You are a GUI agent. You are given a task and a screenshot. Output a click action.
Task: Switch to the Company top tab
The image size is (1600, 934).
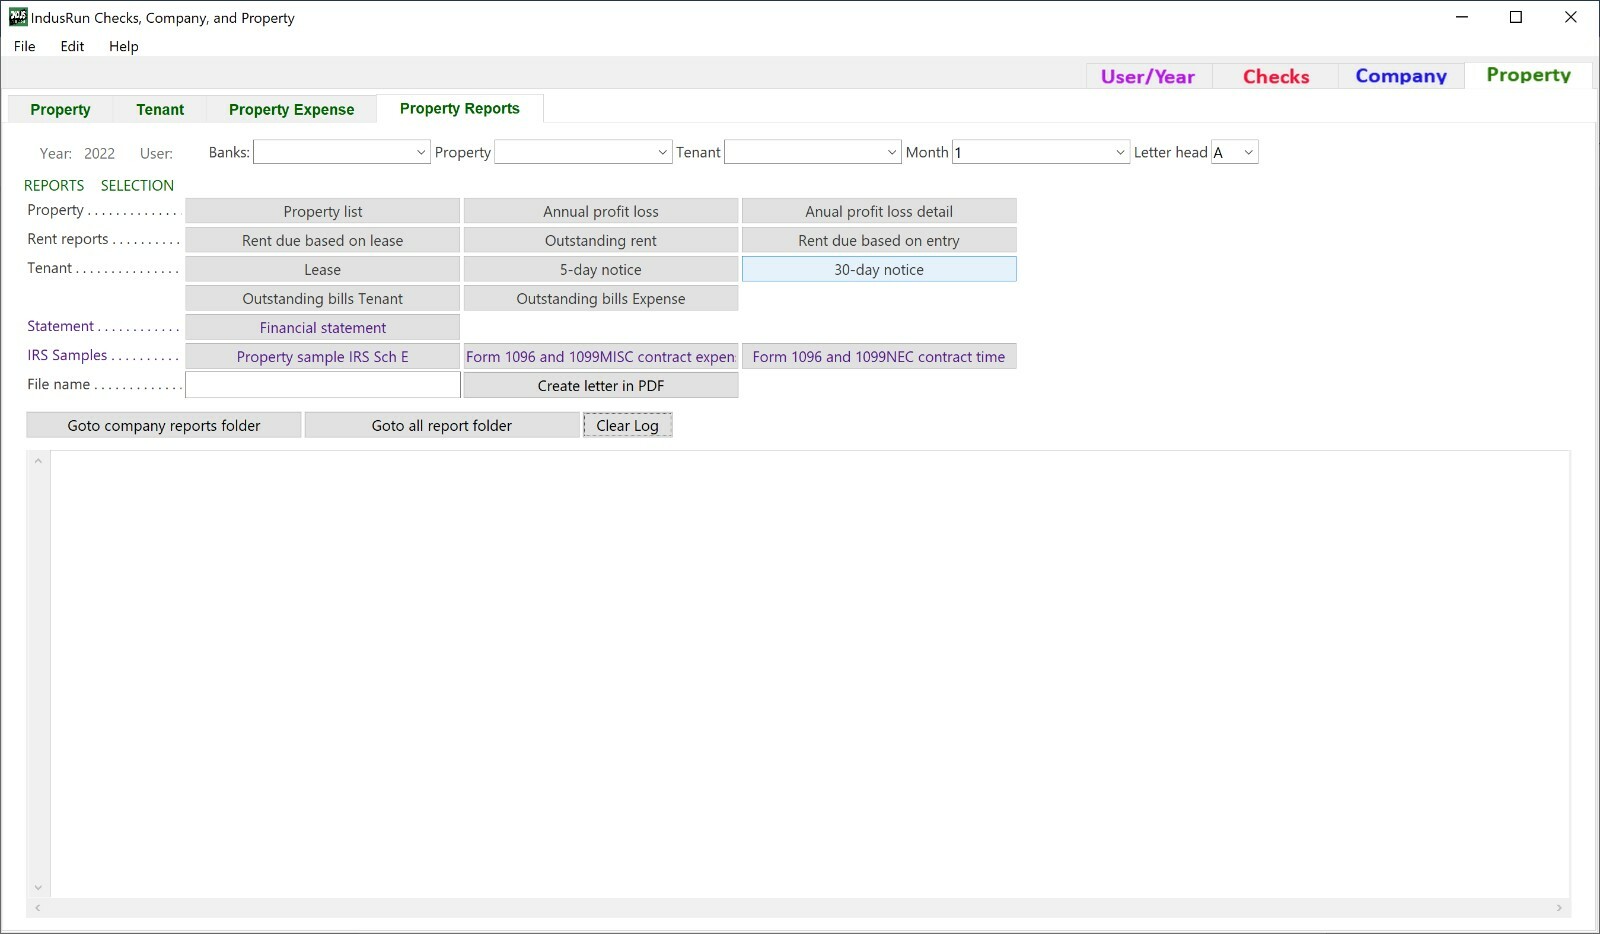(x=1401, y=76)
